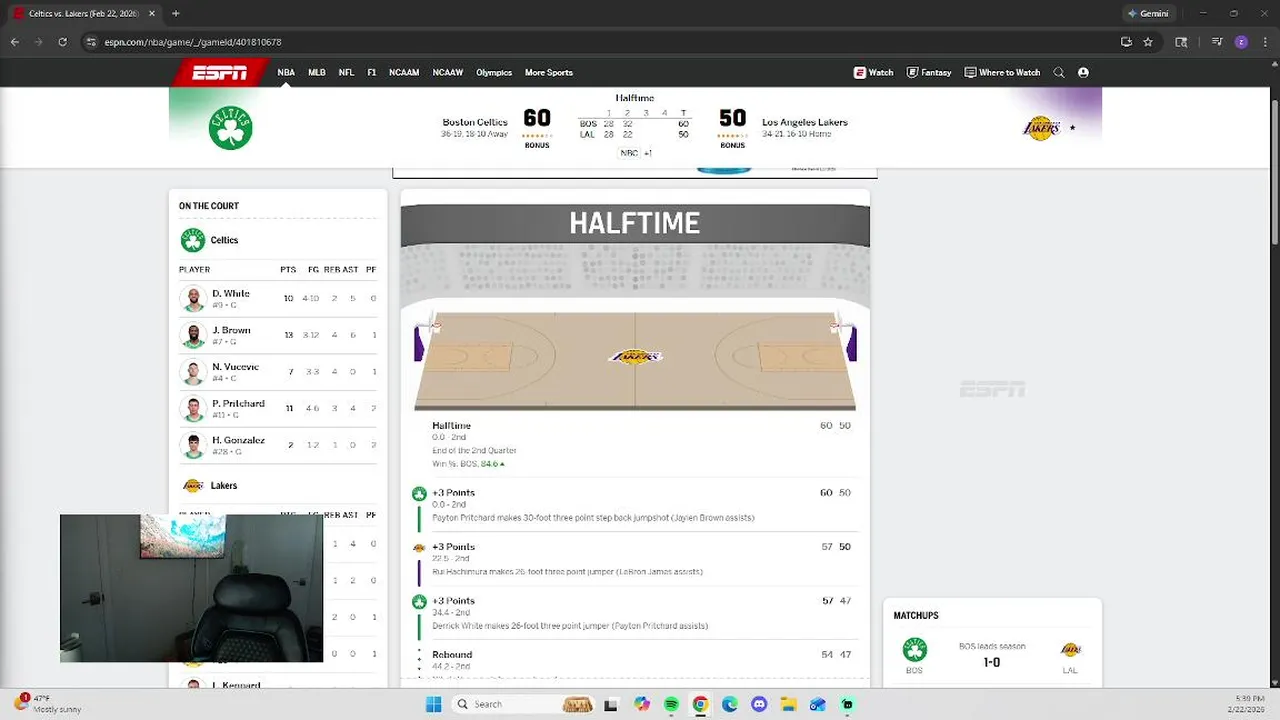Select the Olympics menu item
The height and width of the screenshot is (720, 1280).
coord(494,72)
